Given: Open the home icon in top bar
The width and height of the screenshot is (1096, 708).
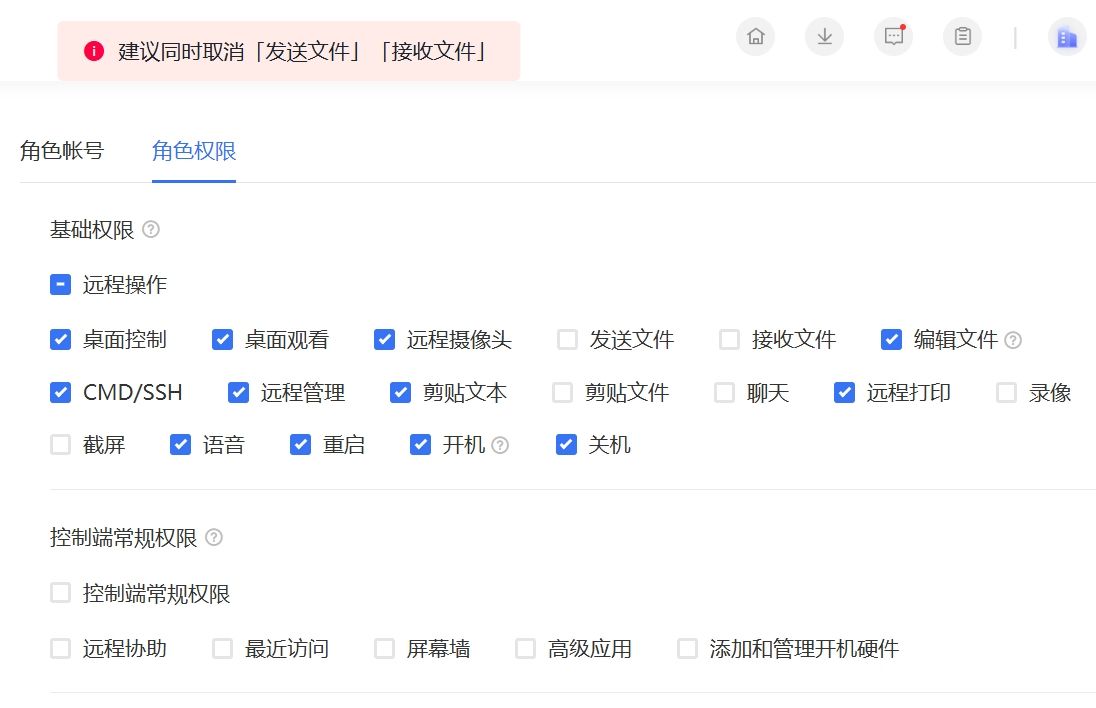Looking at the screenshot, I should 756,36.
